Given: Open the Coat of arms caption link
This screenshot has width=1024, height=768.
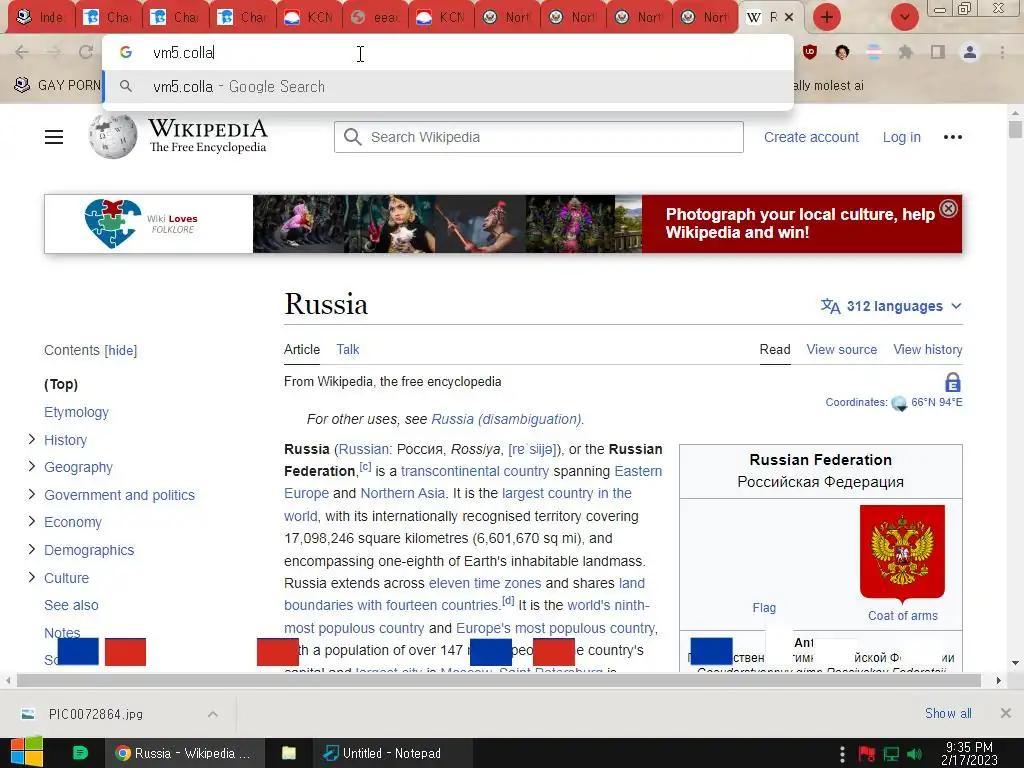Looking at the screenshot, I should coord(903,616).
